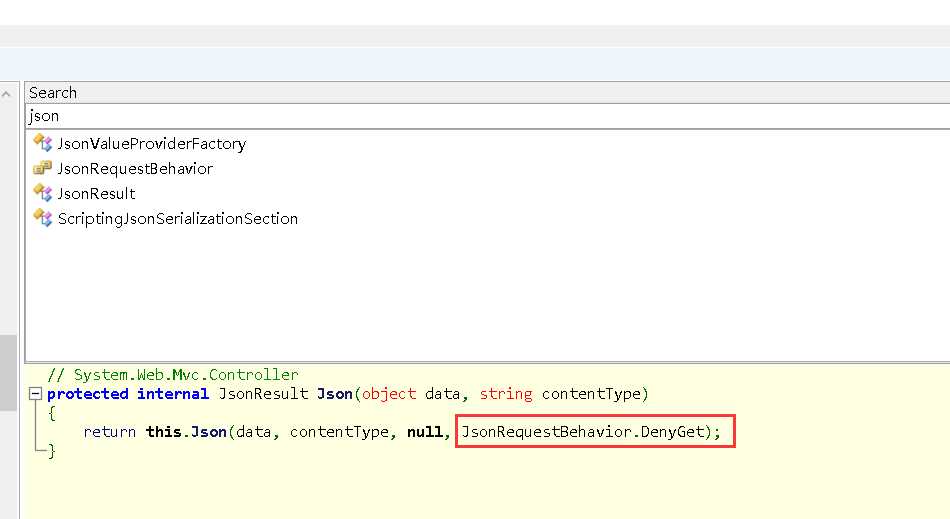Click the object keyword in signature
Viewport: 950px width, 519px height.
click(389, 394)
